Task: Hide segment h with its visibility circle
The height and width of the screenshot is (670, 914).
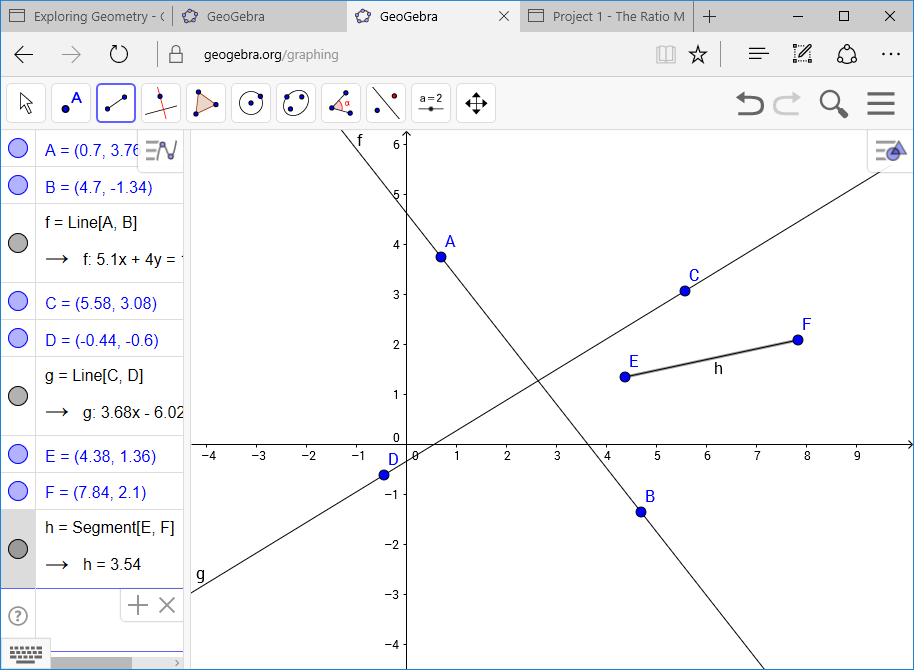Action: tap(18, 548)
